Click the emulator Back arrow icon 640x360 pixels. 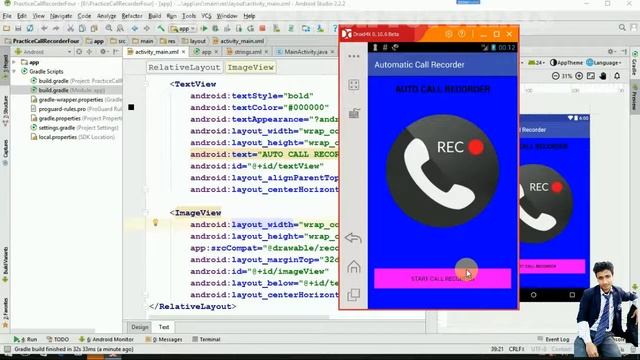point(353,238)
